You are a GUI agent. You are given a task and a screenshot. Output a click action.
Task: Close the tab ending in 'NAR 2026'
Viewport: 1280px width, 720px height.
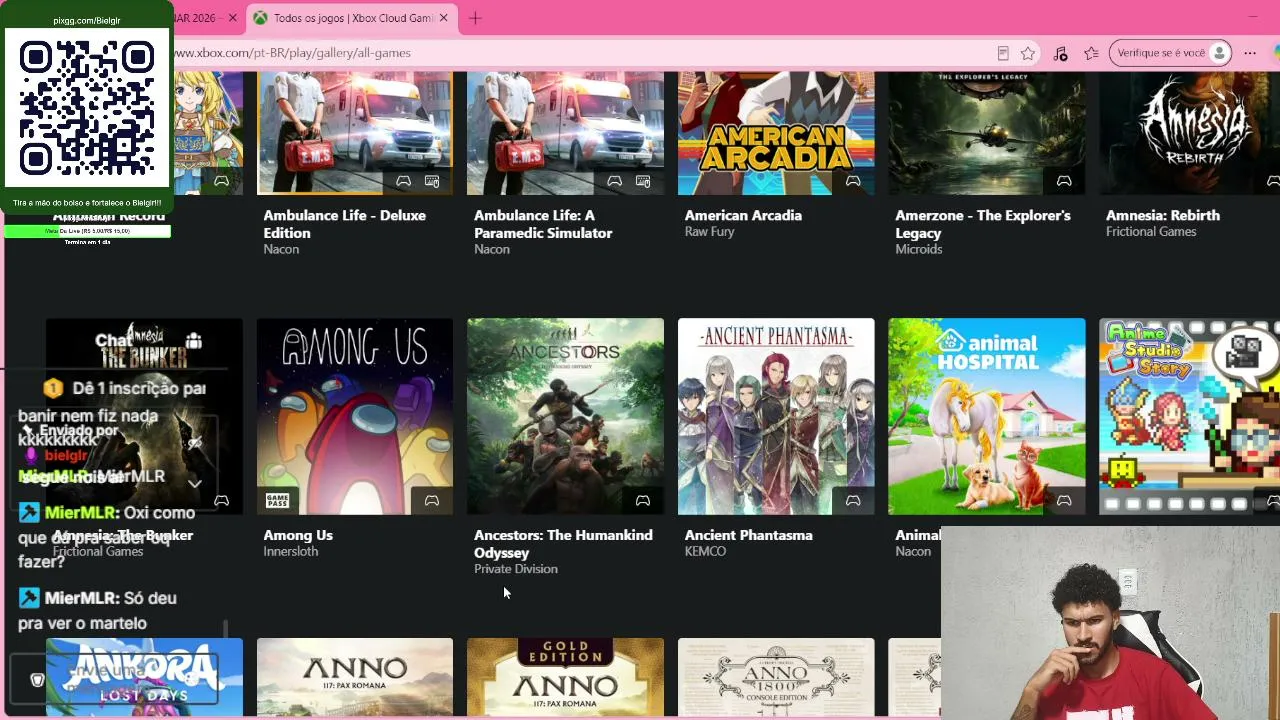tap(232, 18)
